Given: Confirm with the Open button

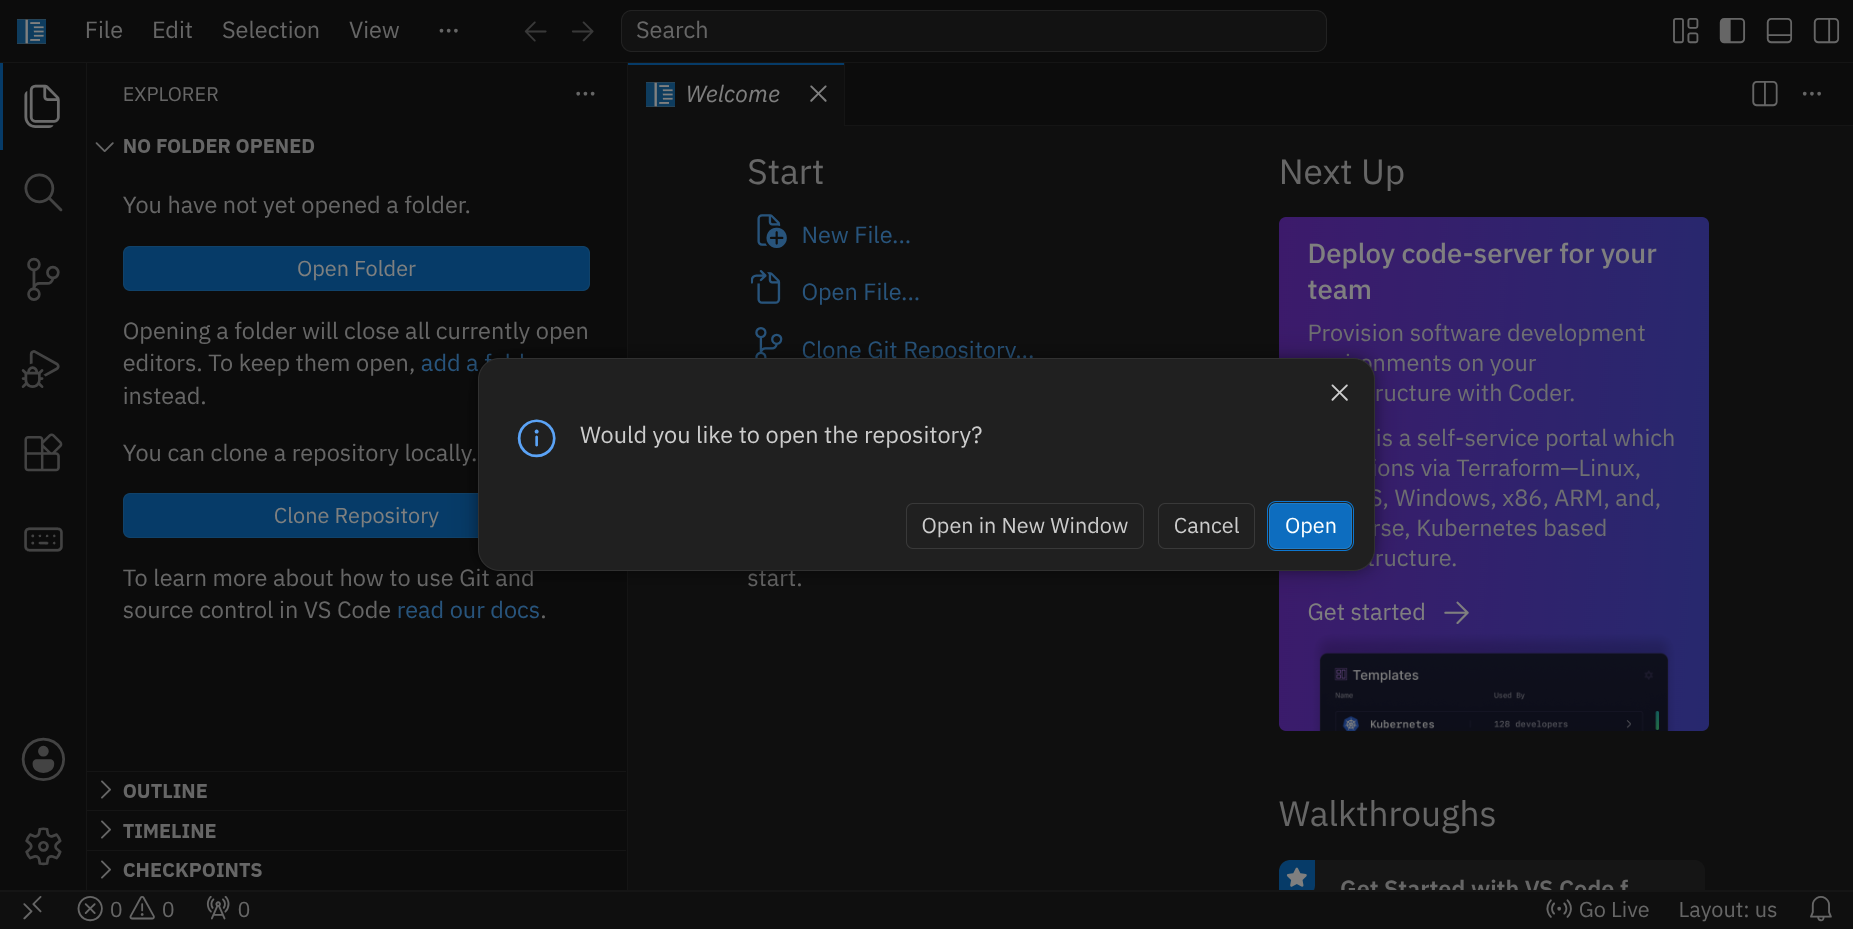Looking at the screenshot, I should 1310,526.
